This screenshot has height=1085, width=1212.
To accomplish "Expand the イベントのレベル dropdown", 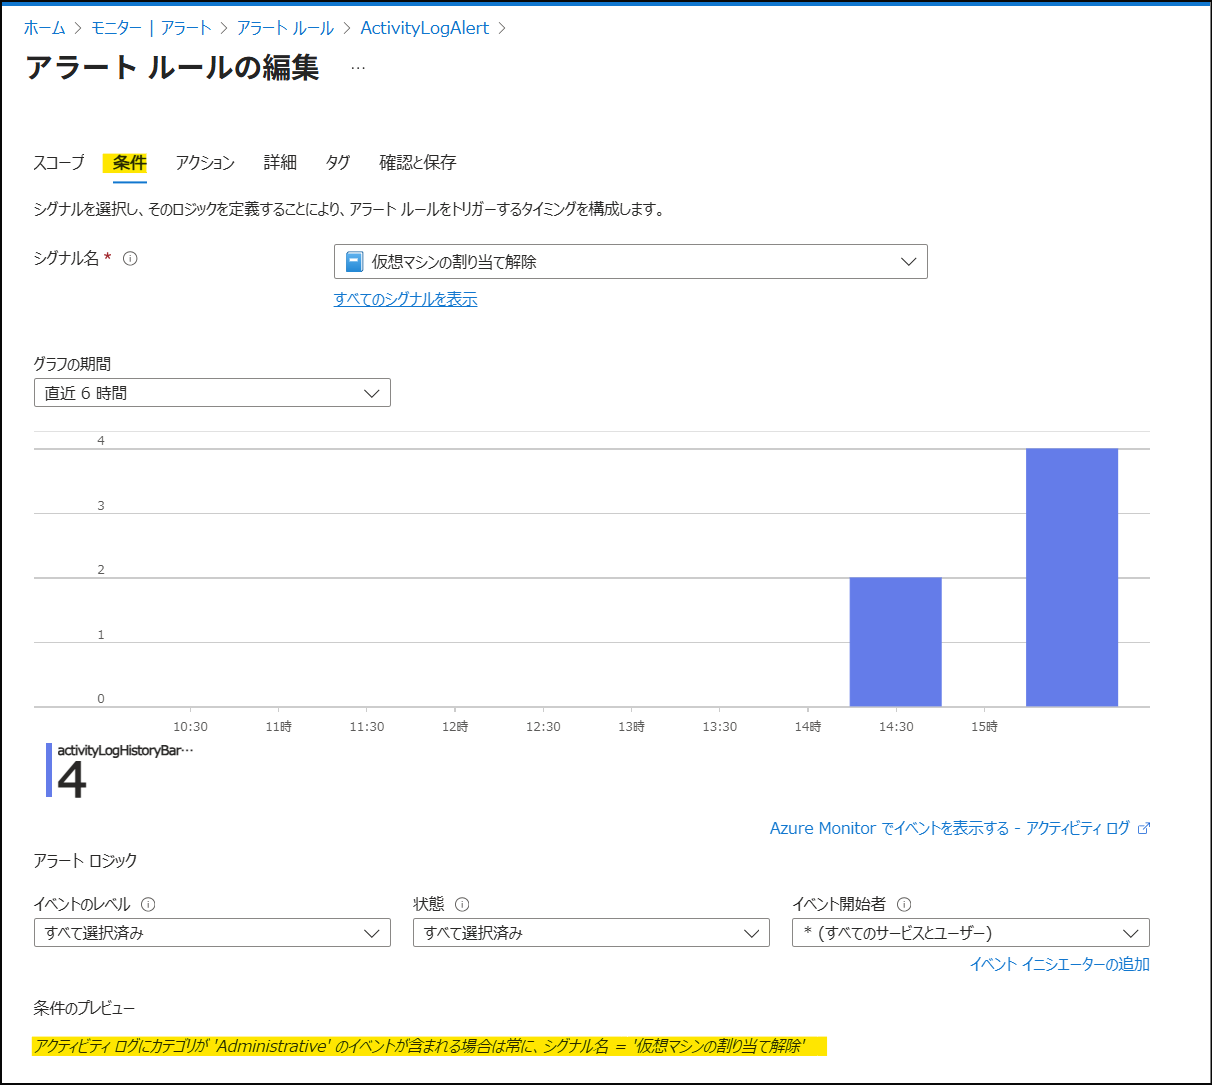I will point(212,932).
